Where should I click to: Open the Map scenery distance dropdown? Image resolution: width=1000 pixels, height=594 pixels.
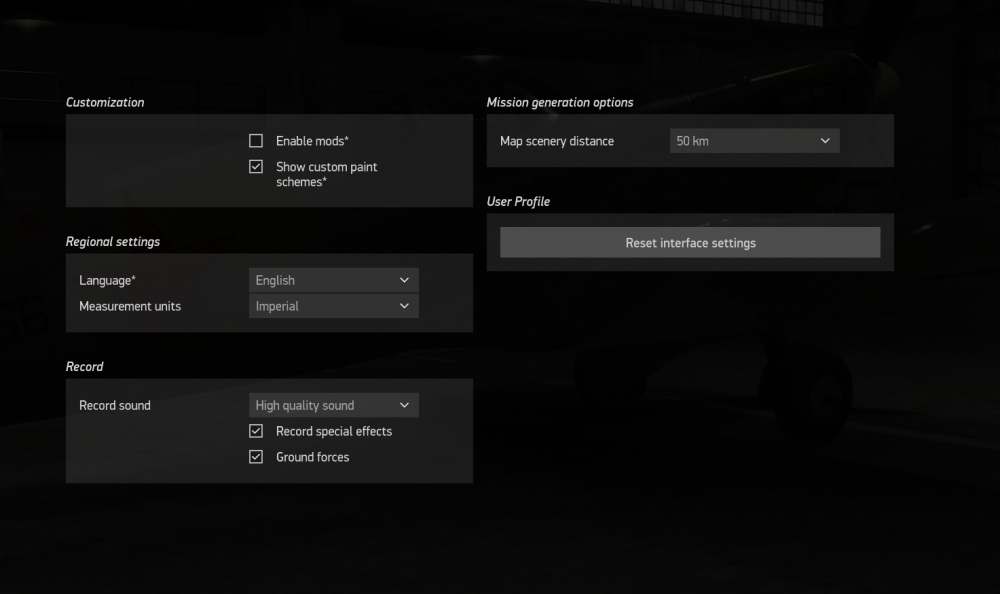point(754,141)
